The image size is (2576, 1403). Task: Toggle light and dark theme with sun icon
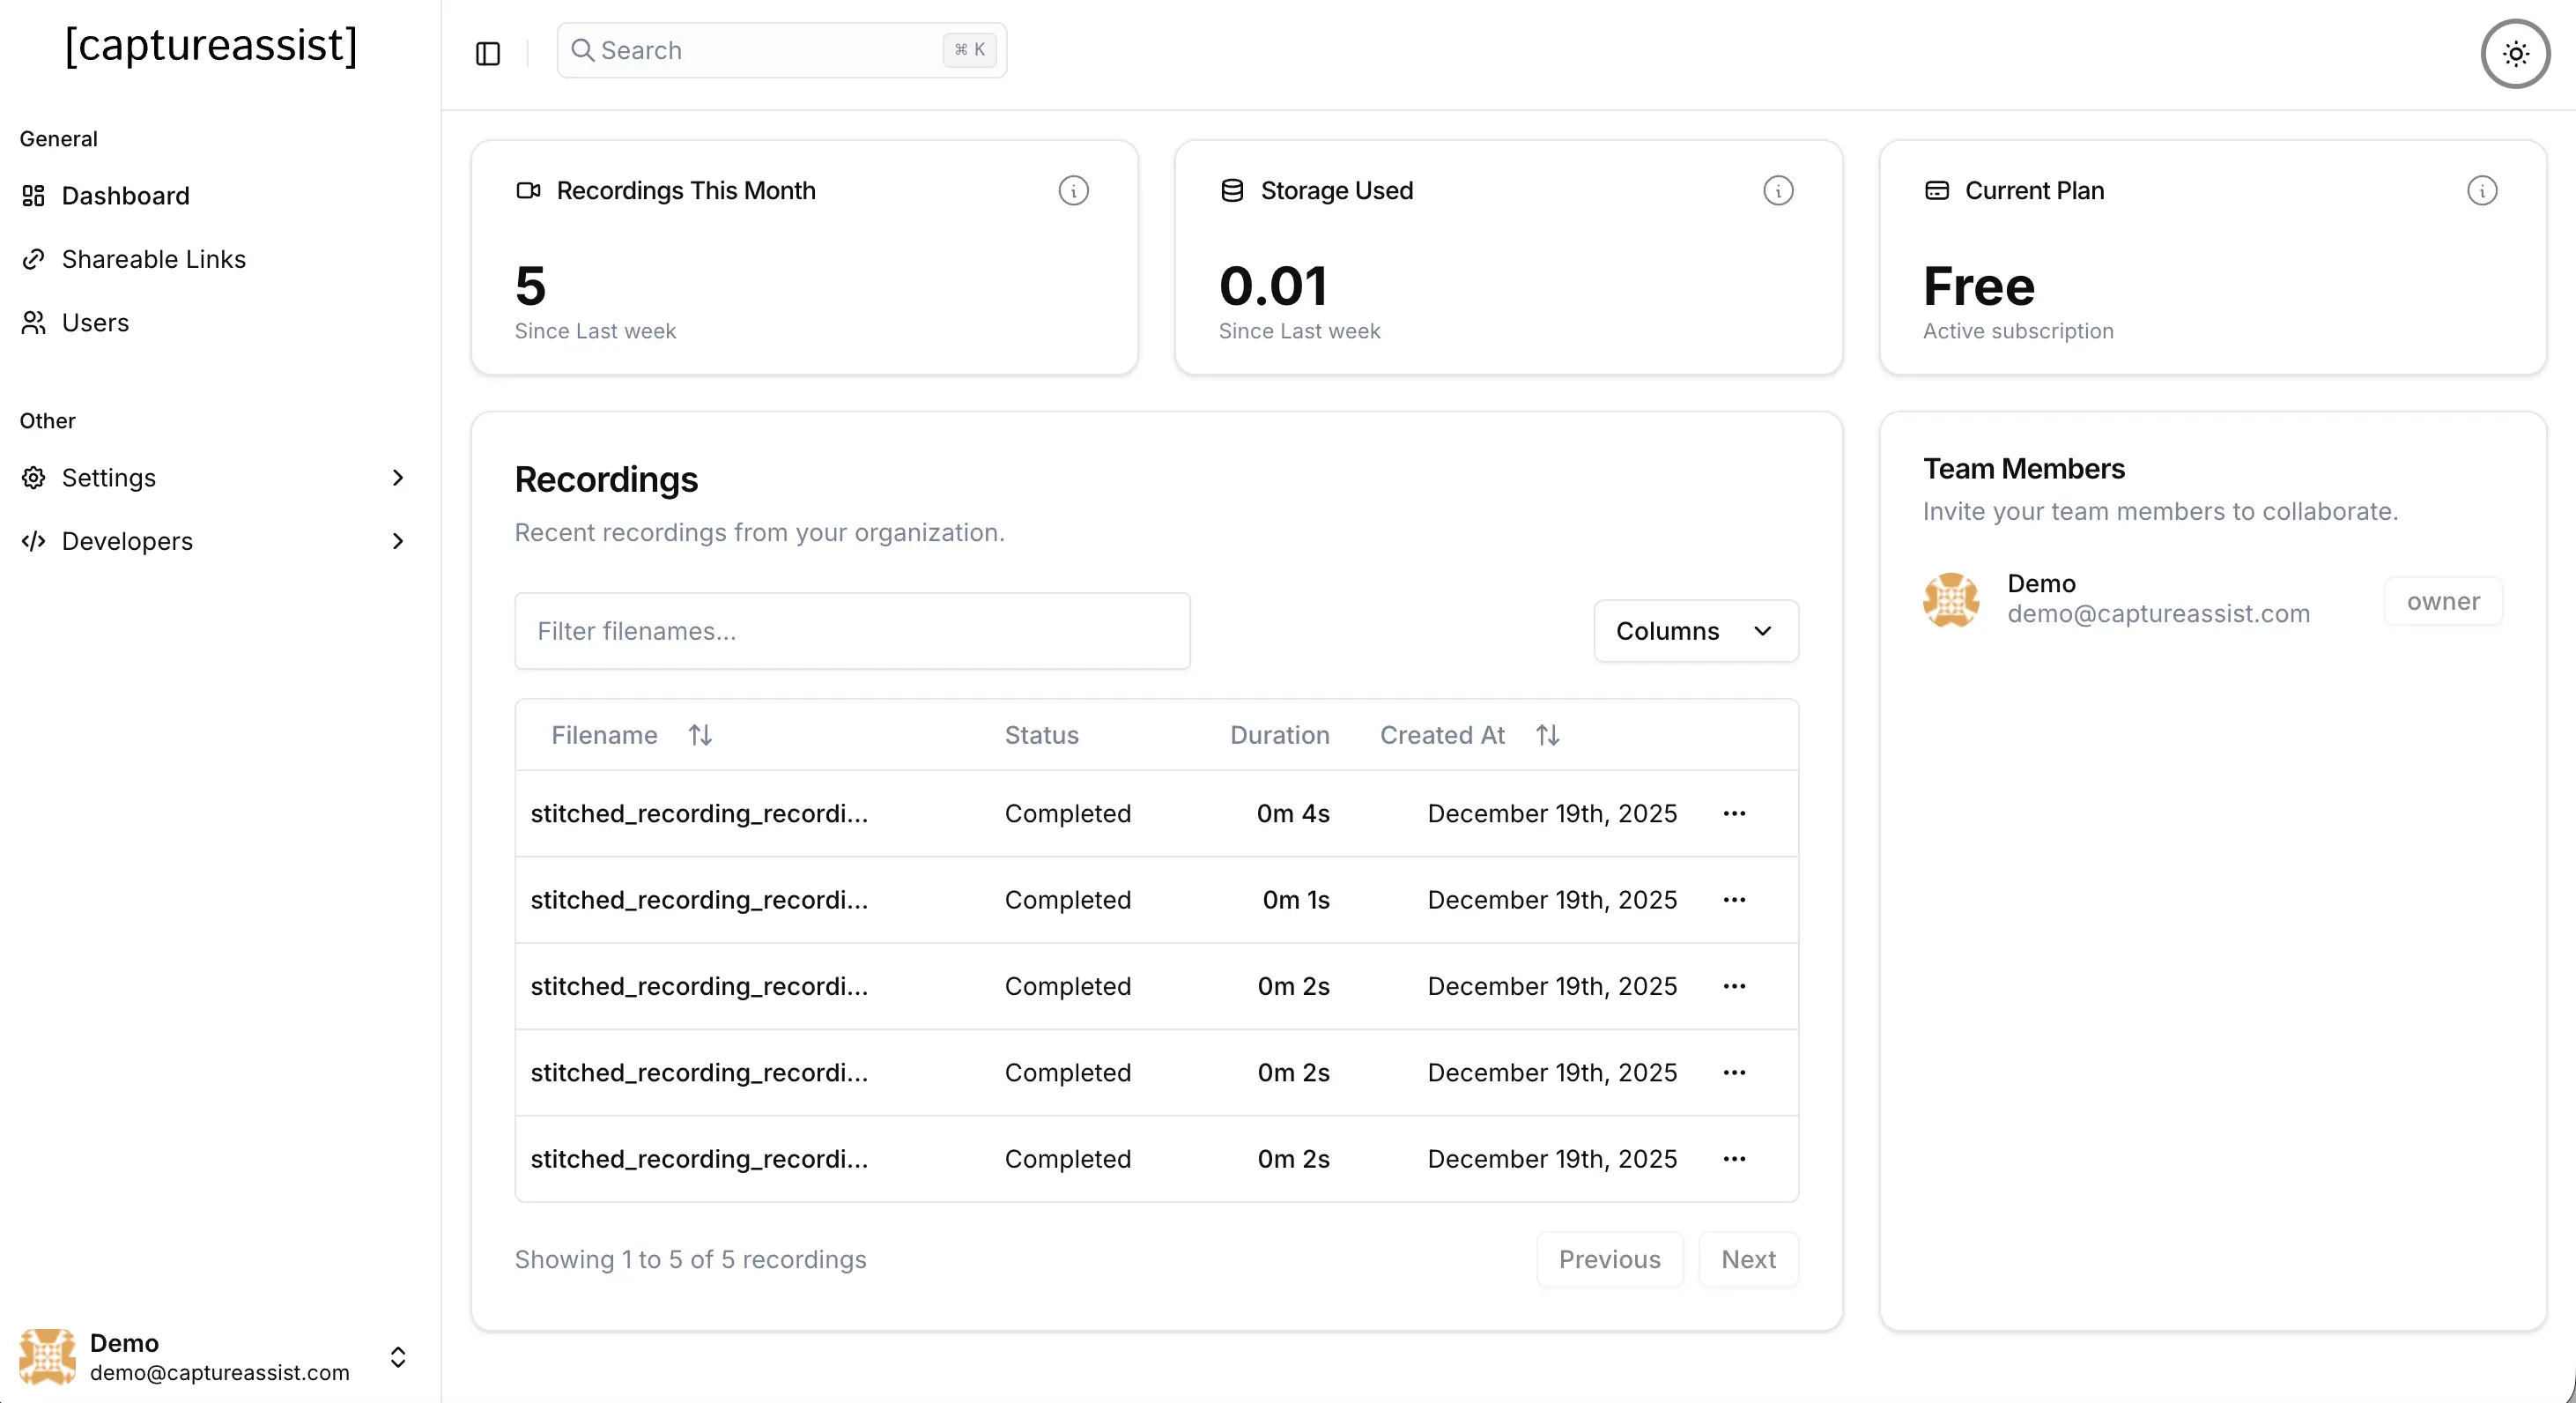2515,54
